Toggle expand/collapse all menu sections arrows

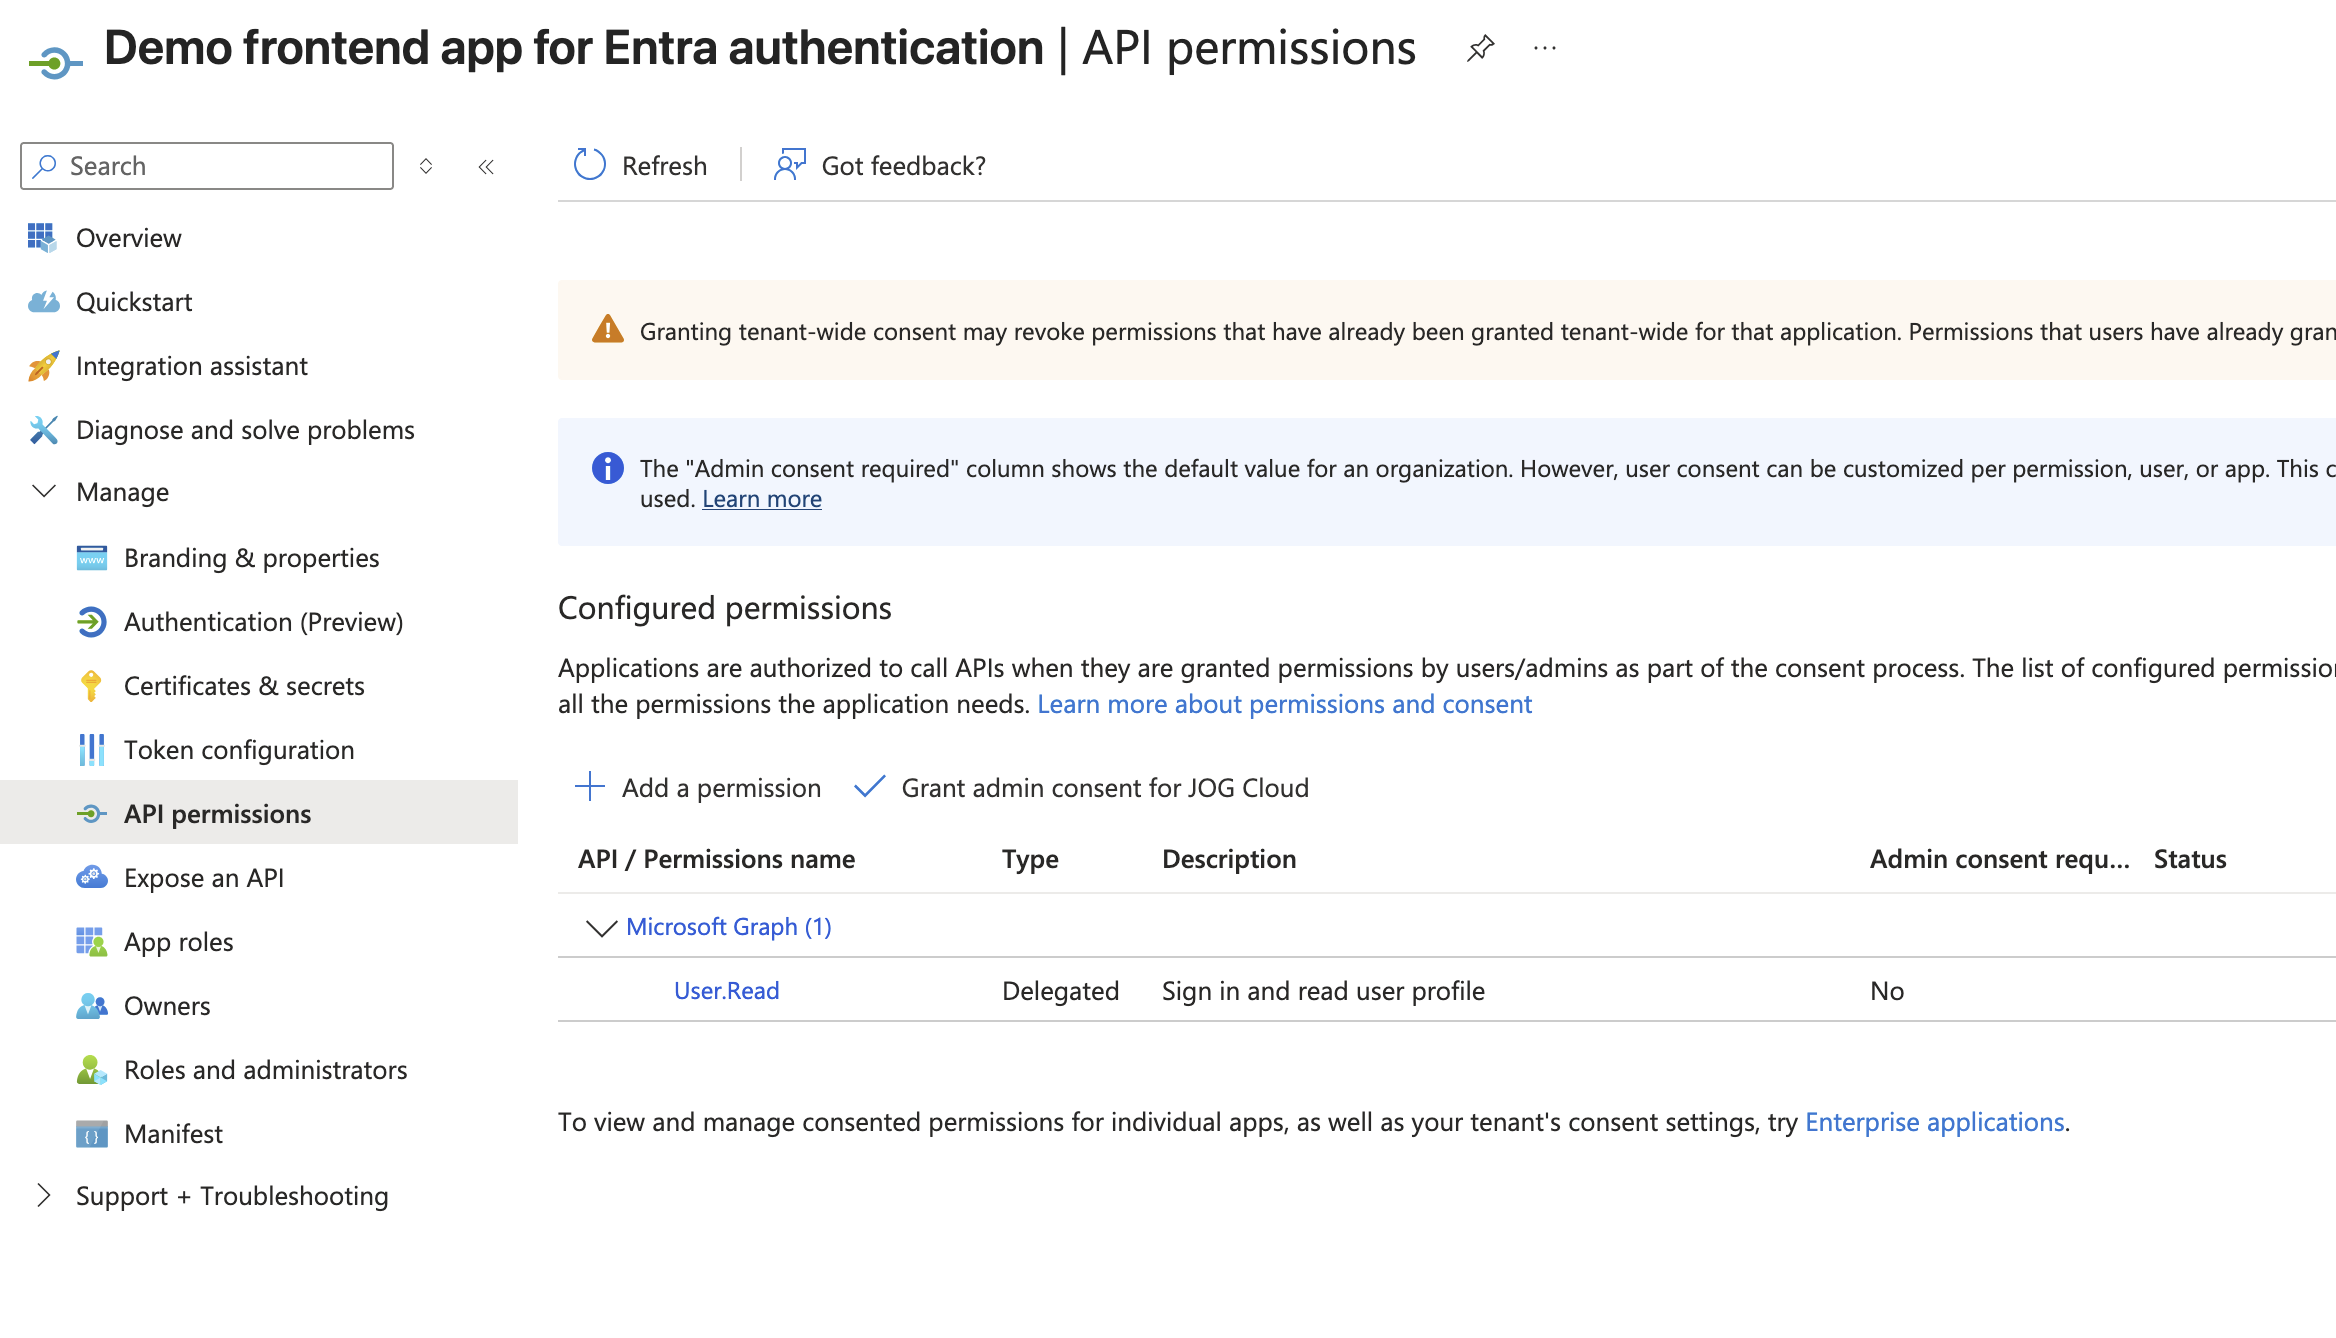coord(426,166)
